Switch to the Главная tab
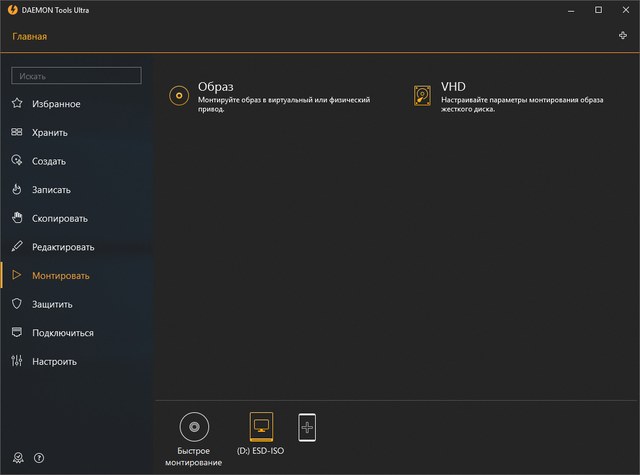Screen dimensions: 640x475 coord(30,37)
